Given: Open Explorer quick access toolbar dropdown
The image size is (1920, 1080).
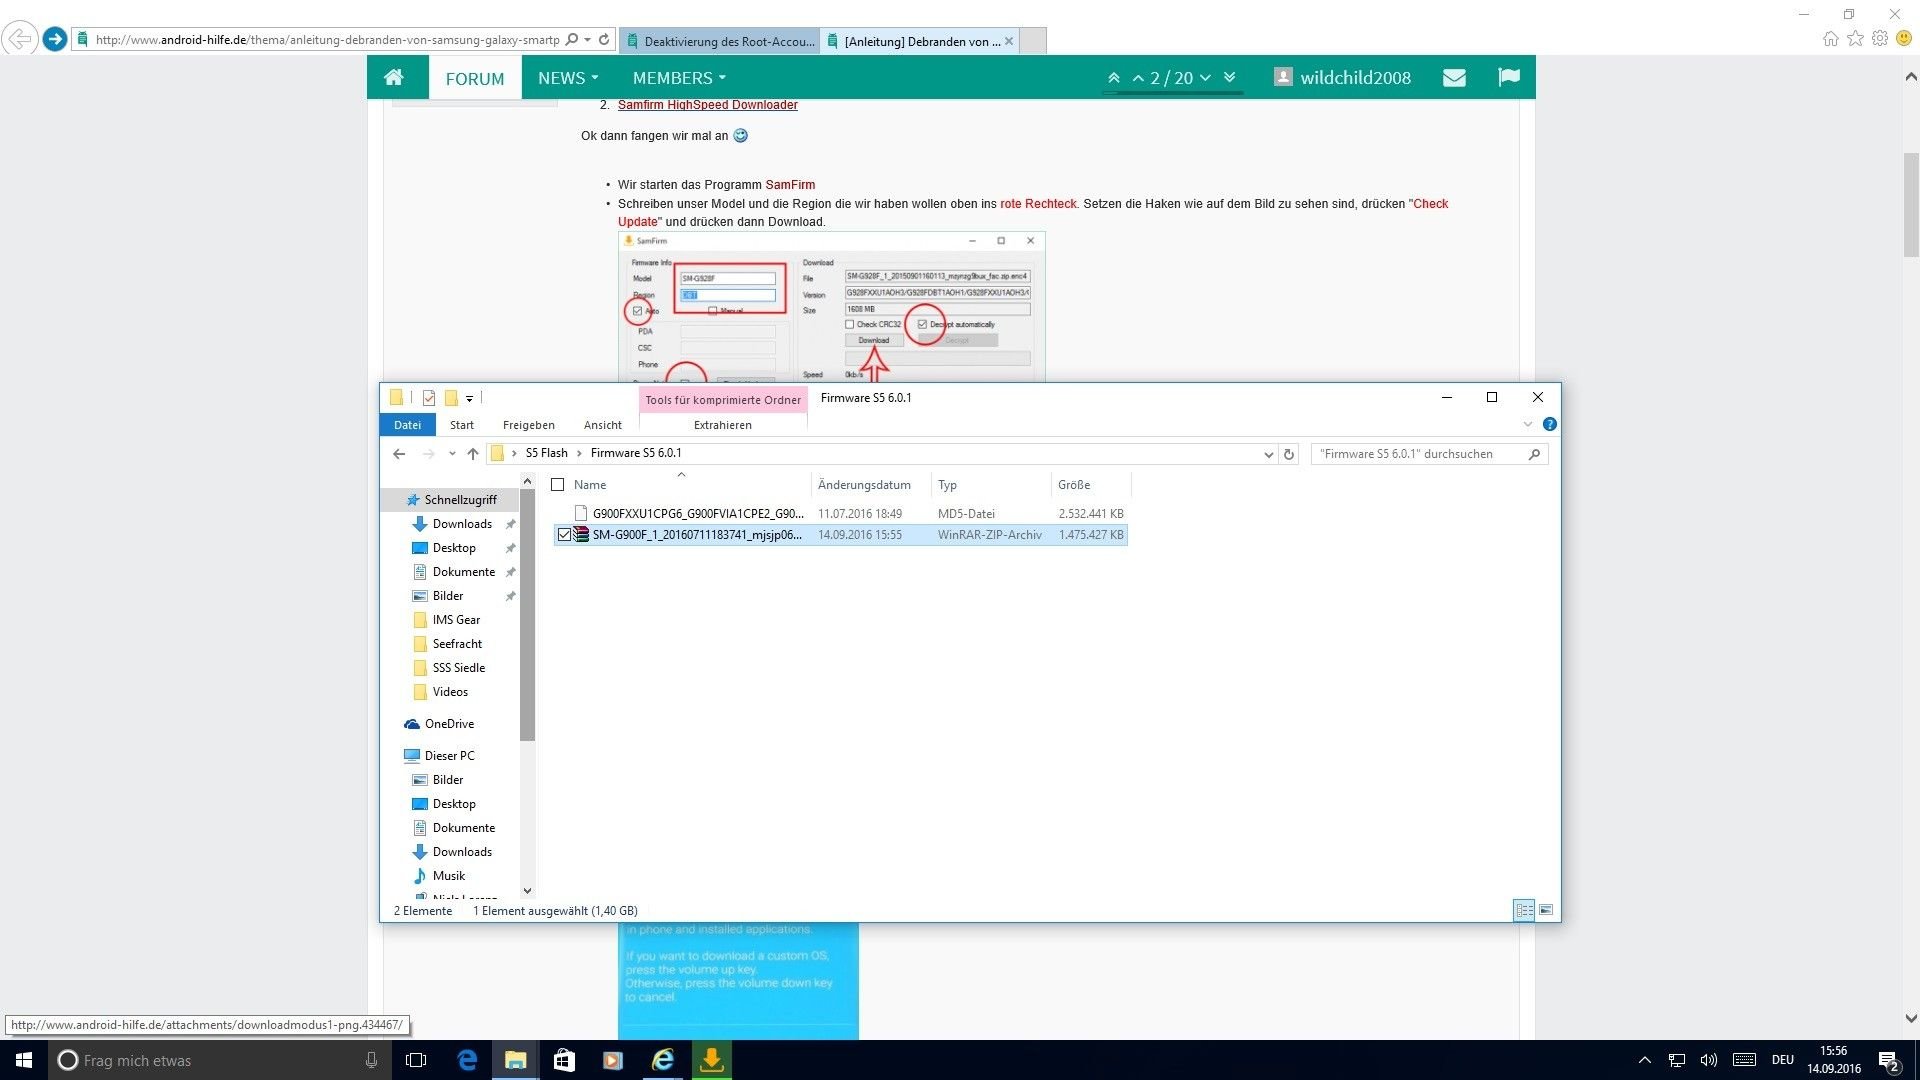Looking at the screenshot, I should pos(469,399).
